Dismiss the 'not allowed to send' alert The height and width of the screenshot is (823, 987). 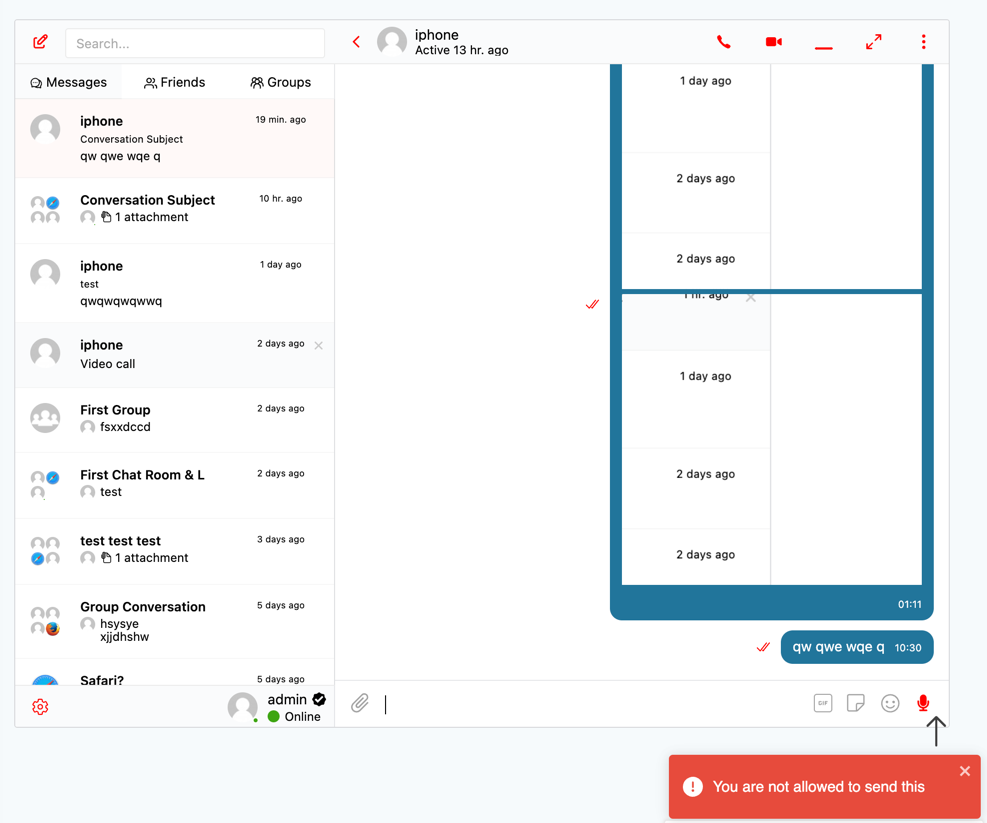[964, 771]
